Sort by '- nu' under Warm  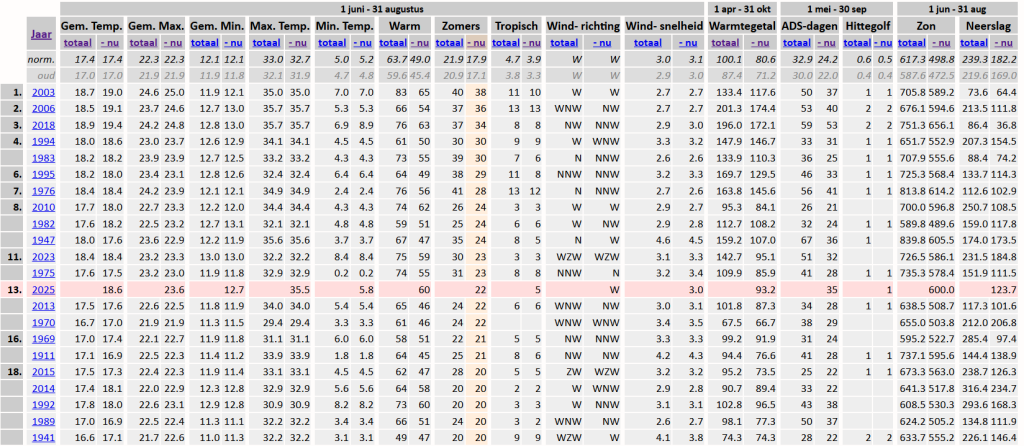(x=420, y=43)
